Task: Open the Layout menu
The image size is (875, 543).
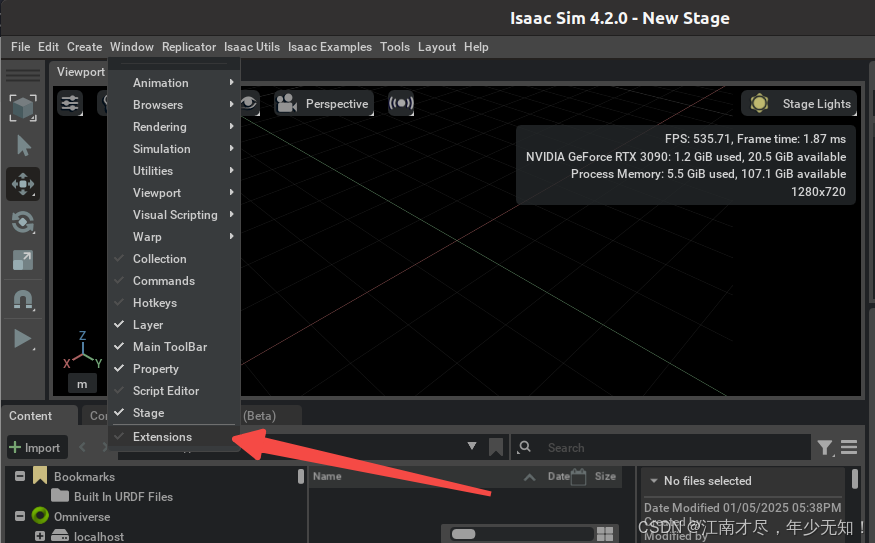Action: (437, 47)
